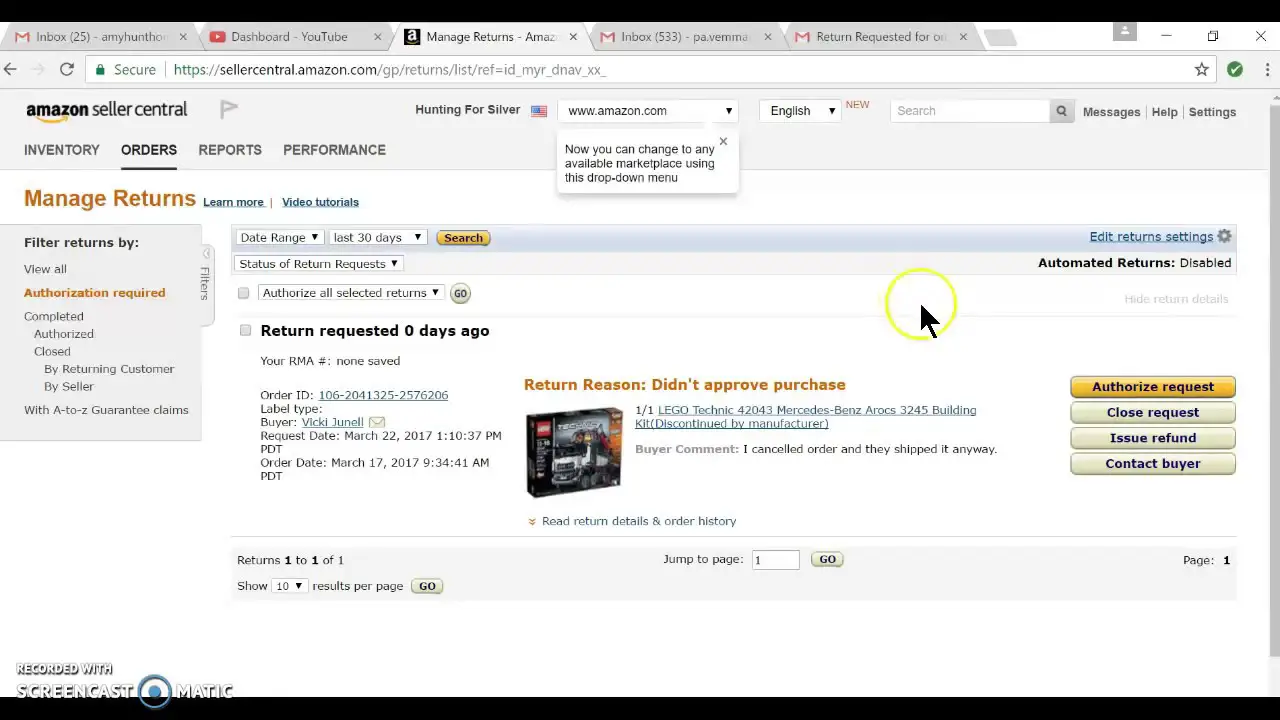Open the returns settings gear icon
This screenshot has width=1280, height=720.
coord(1224,237)
